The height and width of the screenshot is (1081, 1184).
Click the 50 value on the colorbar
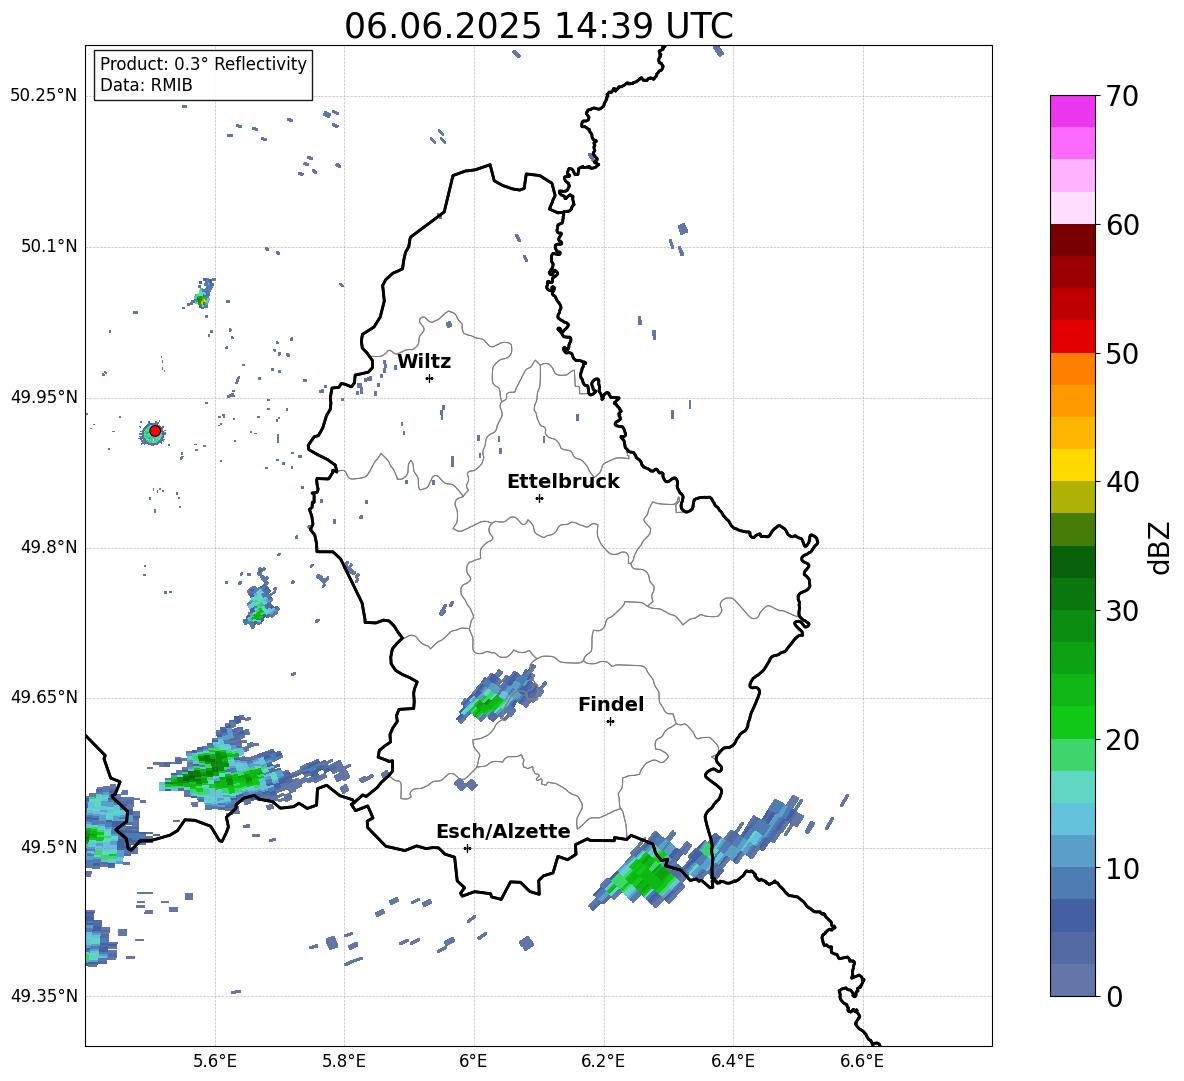1122,353
